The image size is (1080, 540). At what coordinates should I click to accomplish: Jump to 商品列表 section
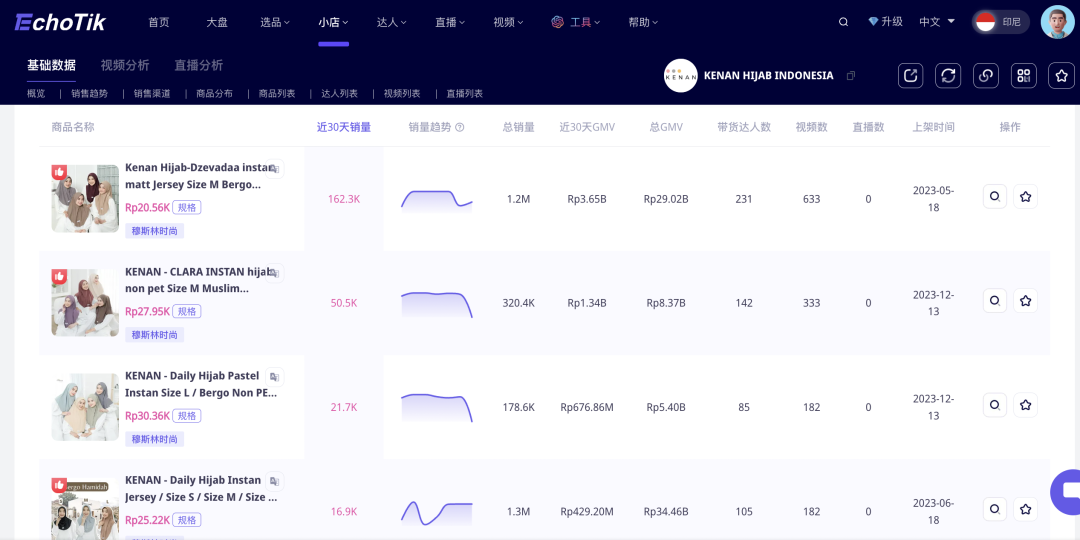click(x=277, y=94)
